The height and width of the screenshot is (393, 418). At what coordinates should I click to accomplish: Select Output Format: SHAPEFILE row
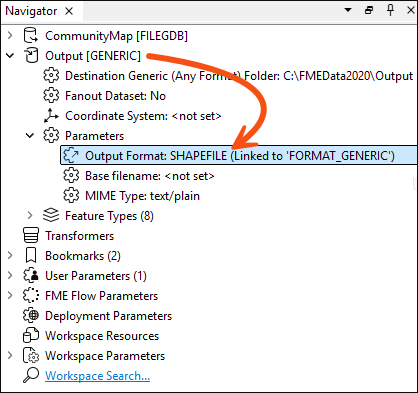point(239,156)
